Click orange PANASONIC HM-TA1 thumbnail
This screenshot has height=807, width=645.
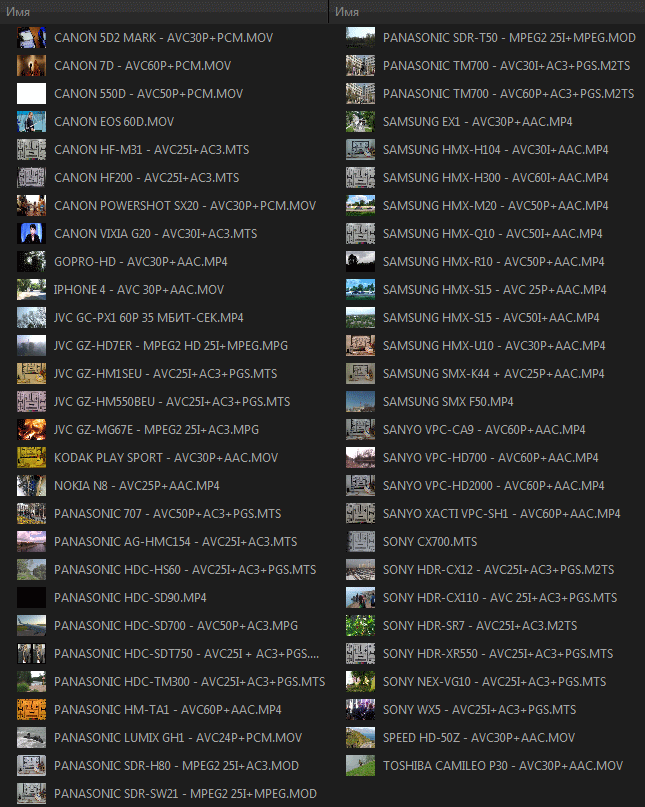click(31, 710)
